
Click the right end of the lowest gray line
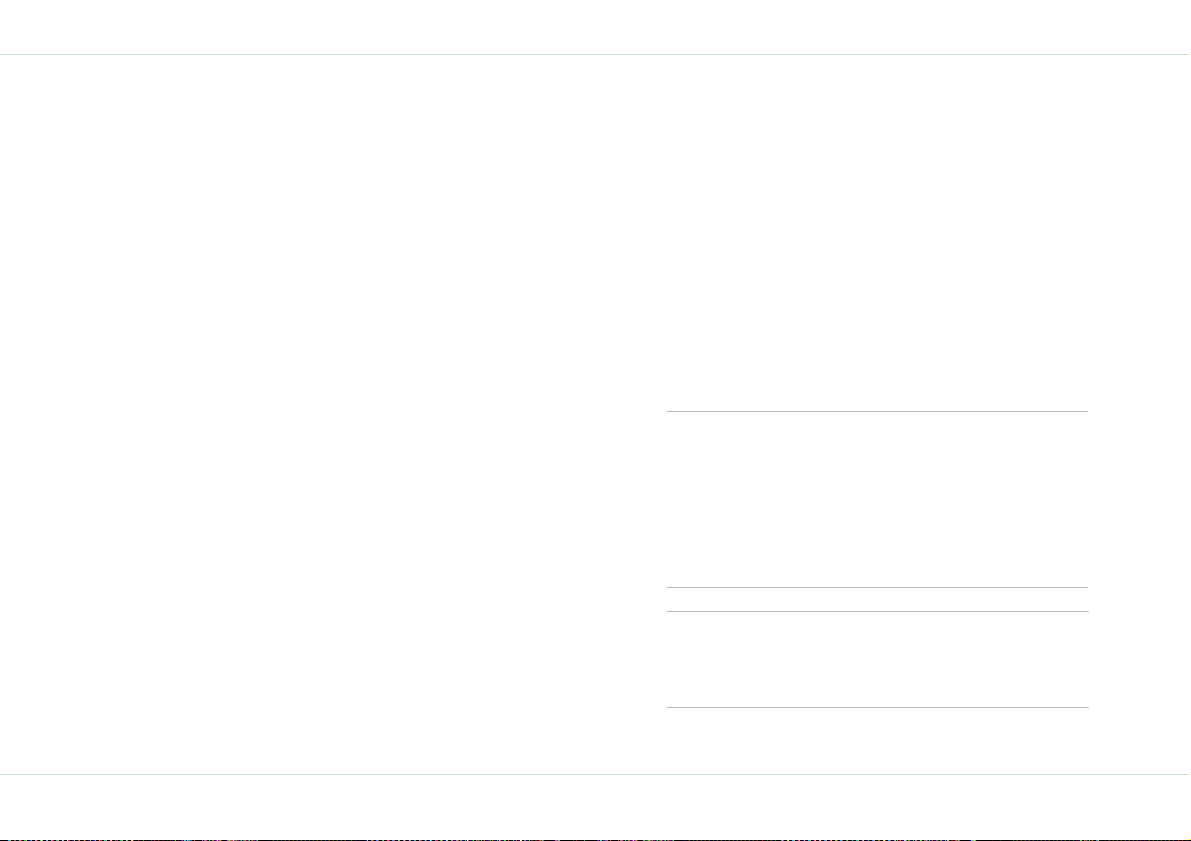1086,707
